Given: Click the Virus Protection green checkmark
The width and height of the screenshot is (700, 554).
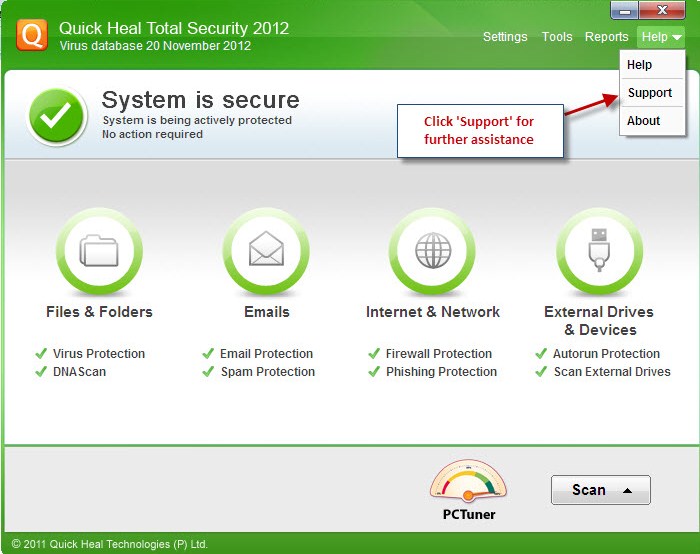Looking at the screenshot, I should [41, 354].
